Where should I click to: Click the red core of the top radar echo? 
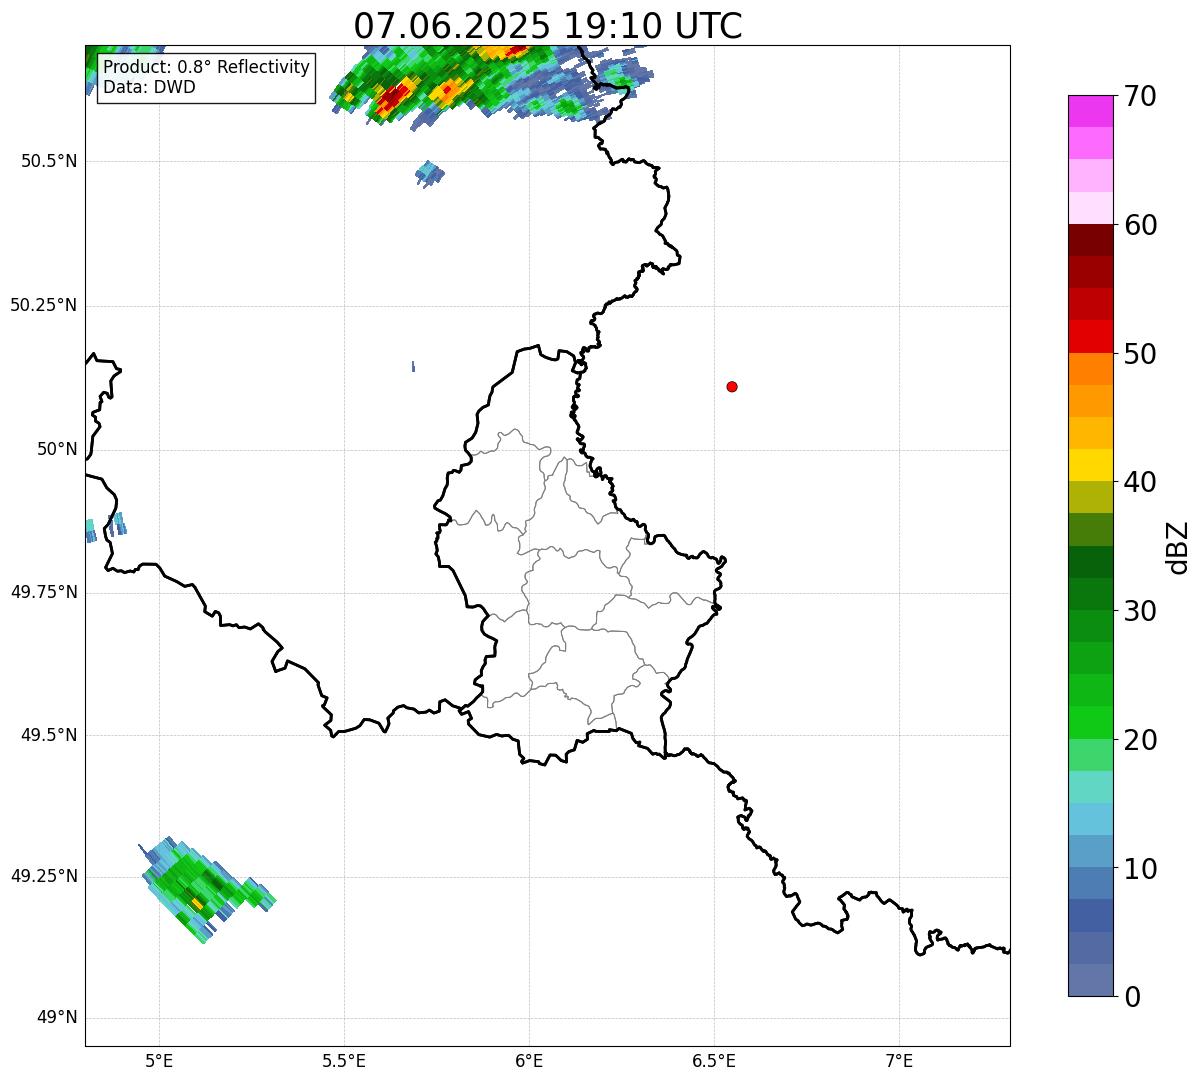pyautogui.click(x=392, y=96)
